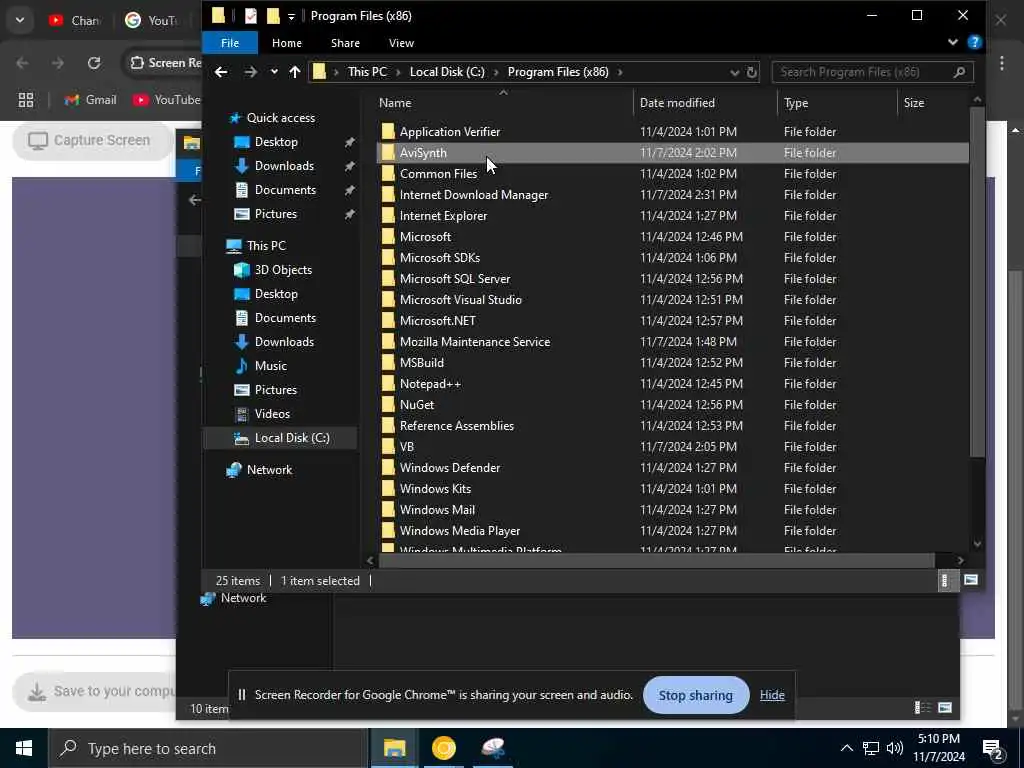Go back in File Explorer navigation

coord(221,72)
